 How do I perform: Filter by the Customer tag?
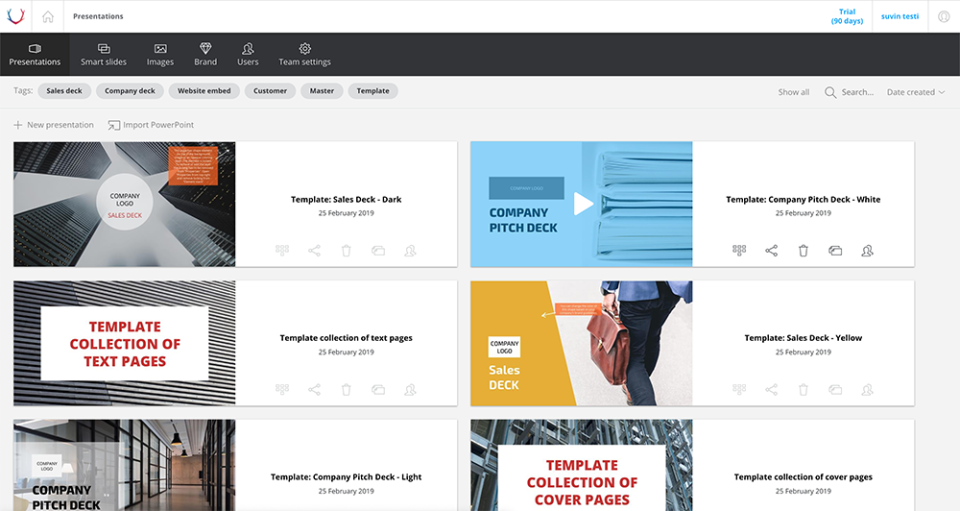pyautogui.click(x=270, y=91)
